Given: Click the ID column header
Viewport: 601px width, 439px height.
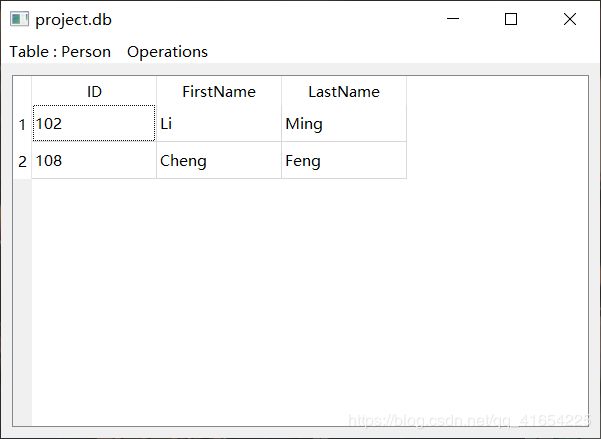Looking at the screenshot, I should tap(94, 91).
